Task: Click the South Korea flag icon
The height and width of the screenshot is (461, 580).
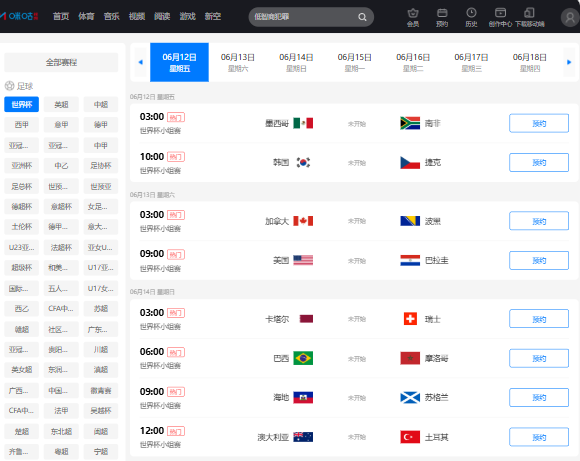Action: click(x=303, y=162)
